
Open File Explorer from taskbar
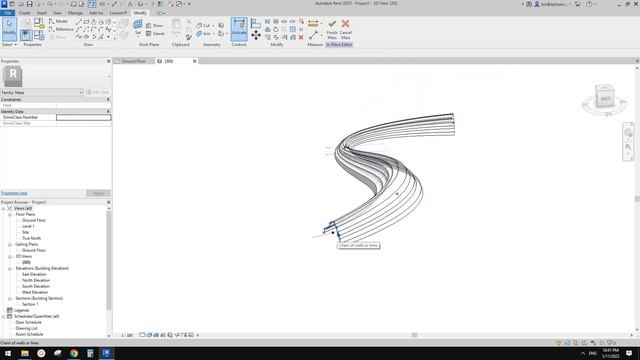25,353
